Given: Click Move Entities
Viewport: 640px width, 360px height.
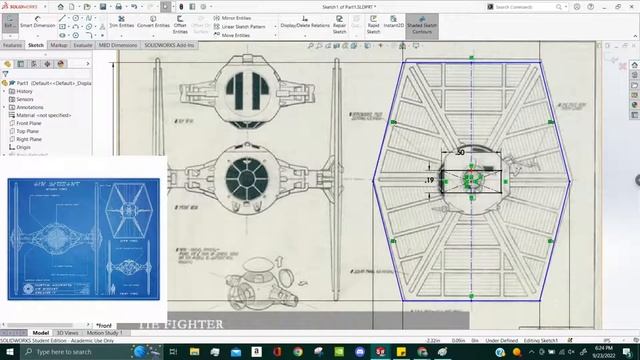Looking at the screenshot, I should pyautogui.click(x=231, y=36).
